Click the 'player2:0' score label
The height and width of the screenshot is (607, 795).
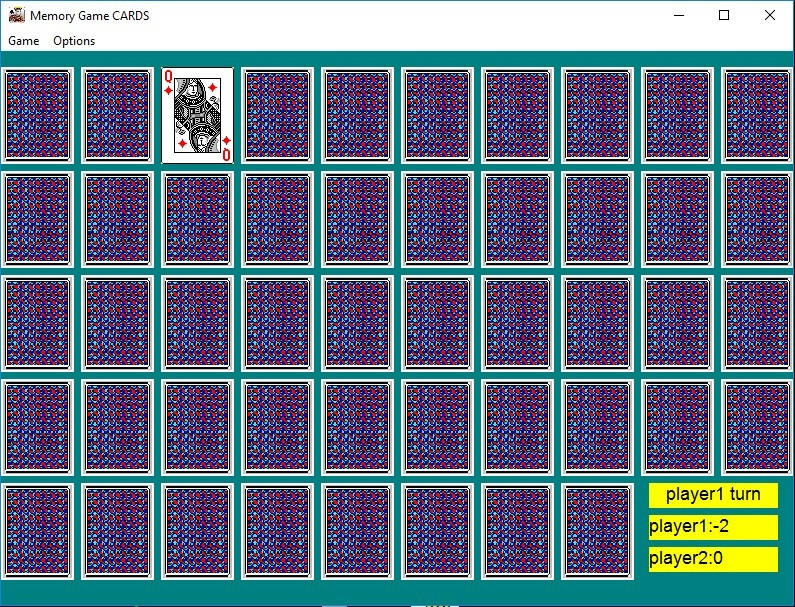point(713,559)
